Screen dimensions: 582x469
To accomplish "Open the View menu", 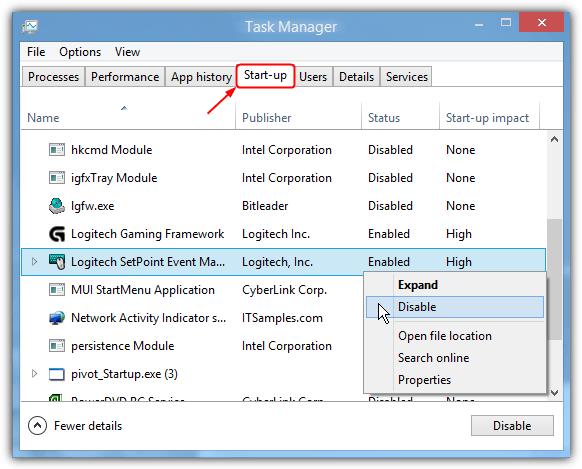I will (127, 52).
